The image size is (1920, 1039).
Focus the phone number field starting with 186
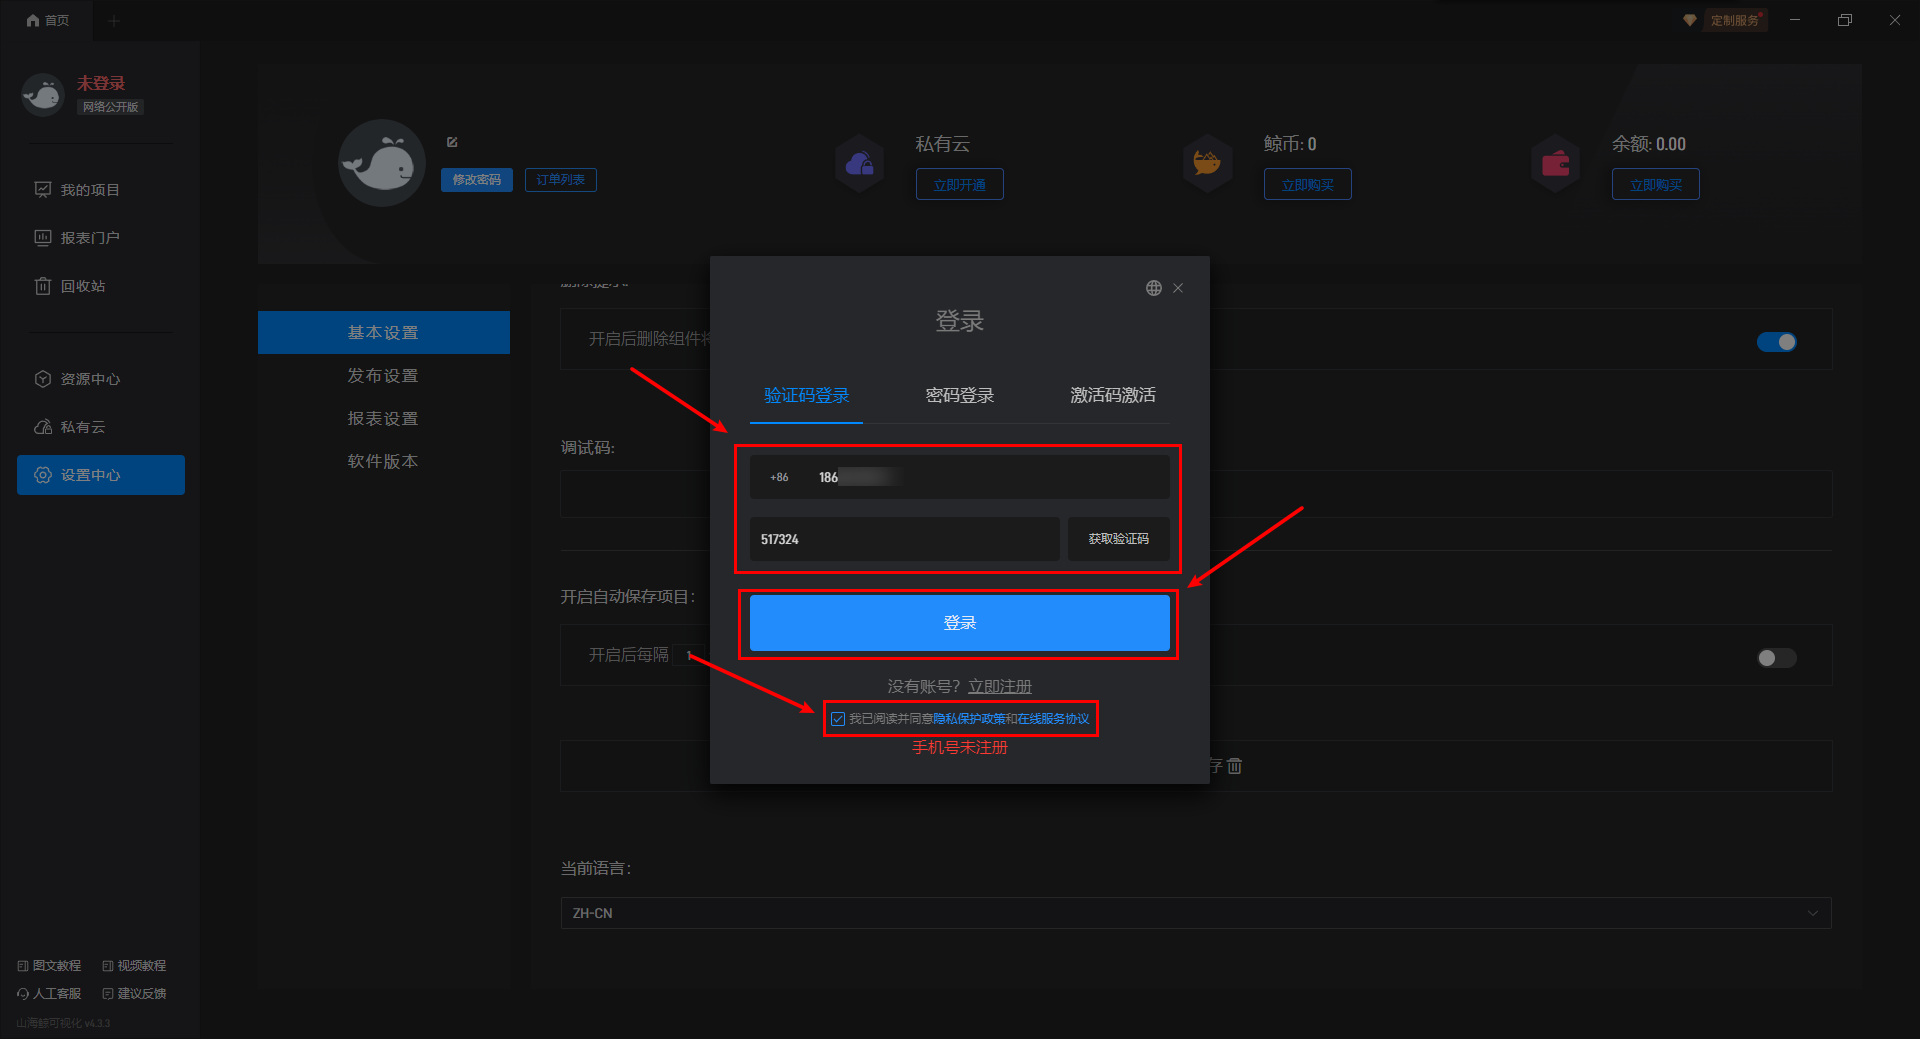(x=960, y=477)
